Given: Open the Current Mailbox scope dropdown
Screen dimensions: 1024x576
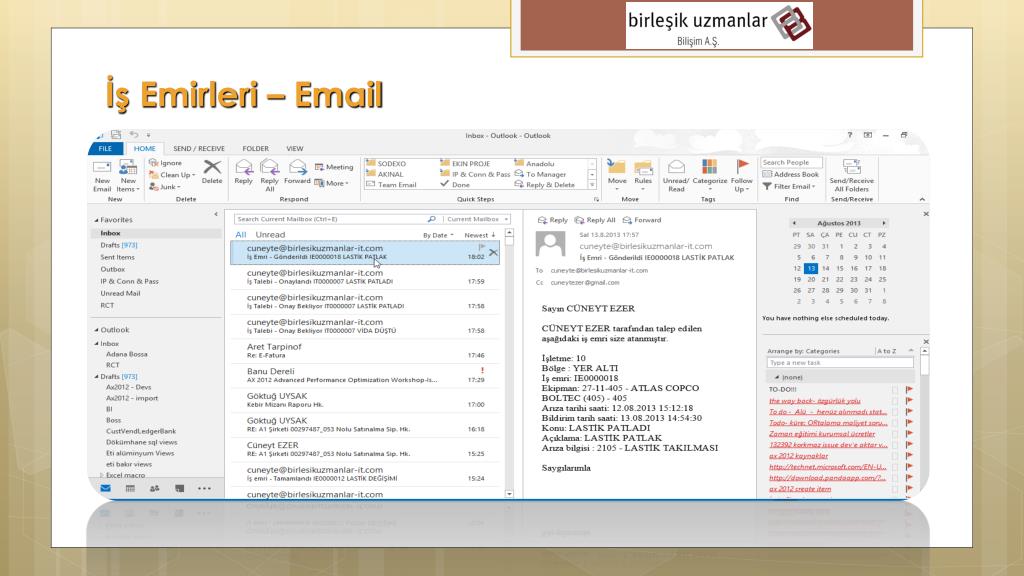Looking at the screenshot, I should [477, 219].
